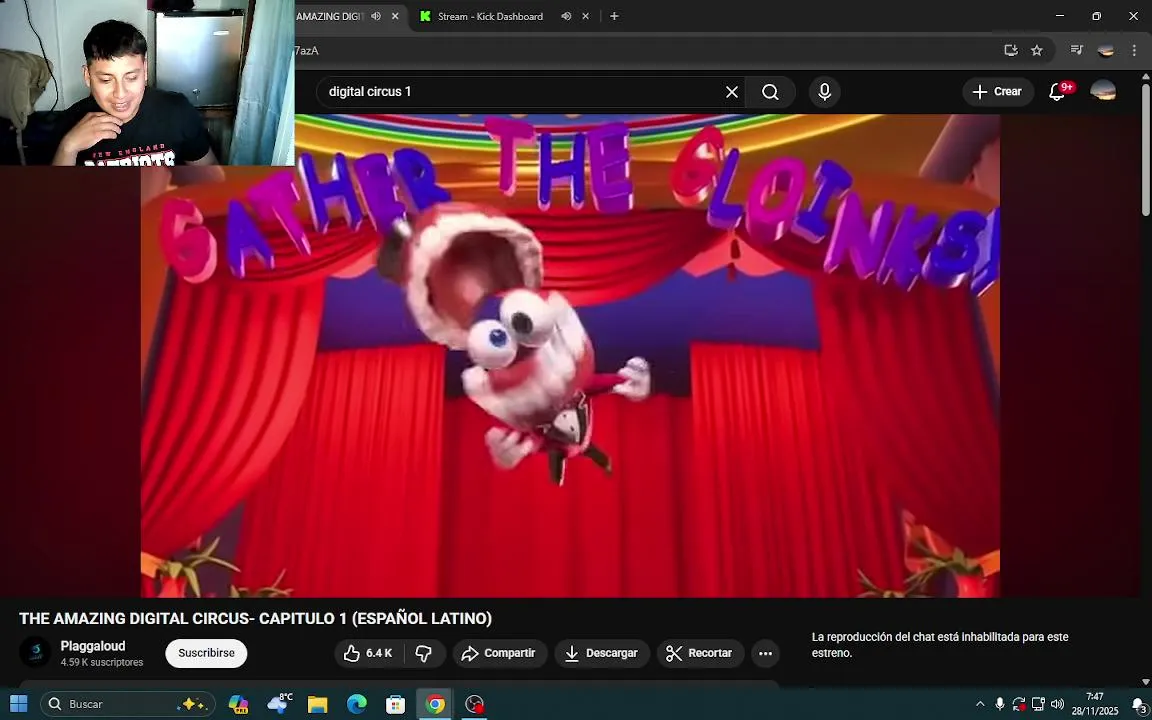Subscribe with the Suscribirse button

pos(206,653)
